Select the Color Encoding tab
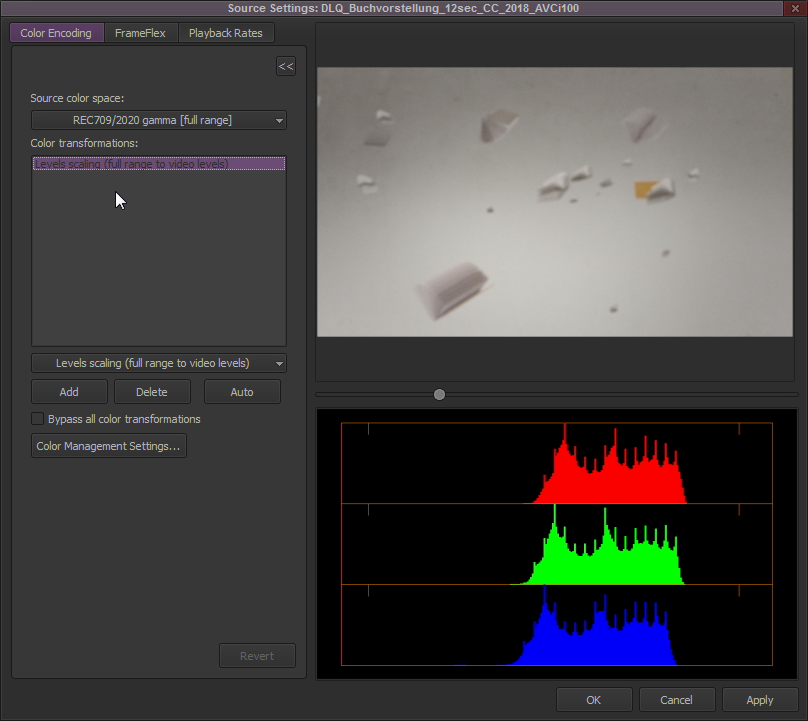 pyautogui.click(x=56, y=32)
